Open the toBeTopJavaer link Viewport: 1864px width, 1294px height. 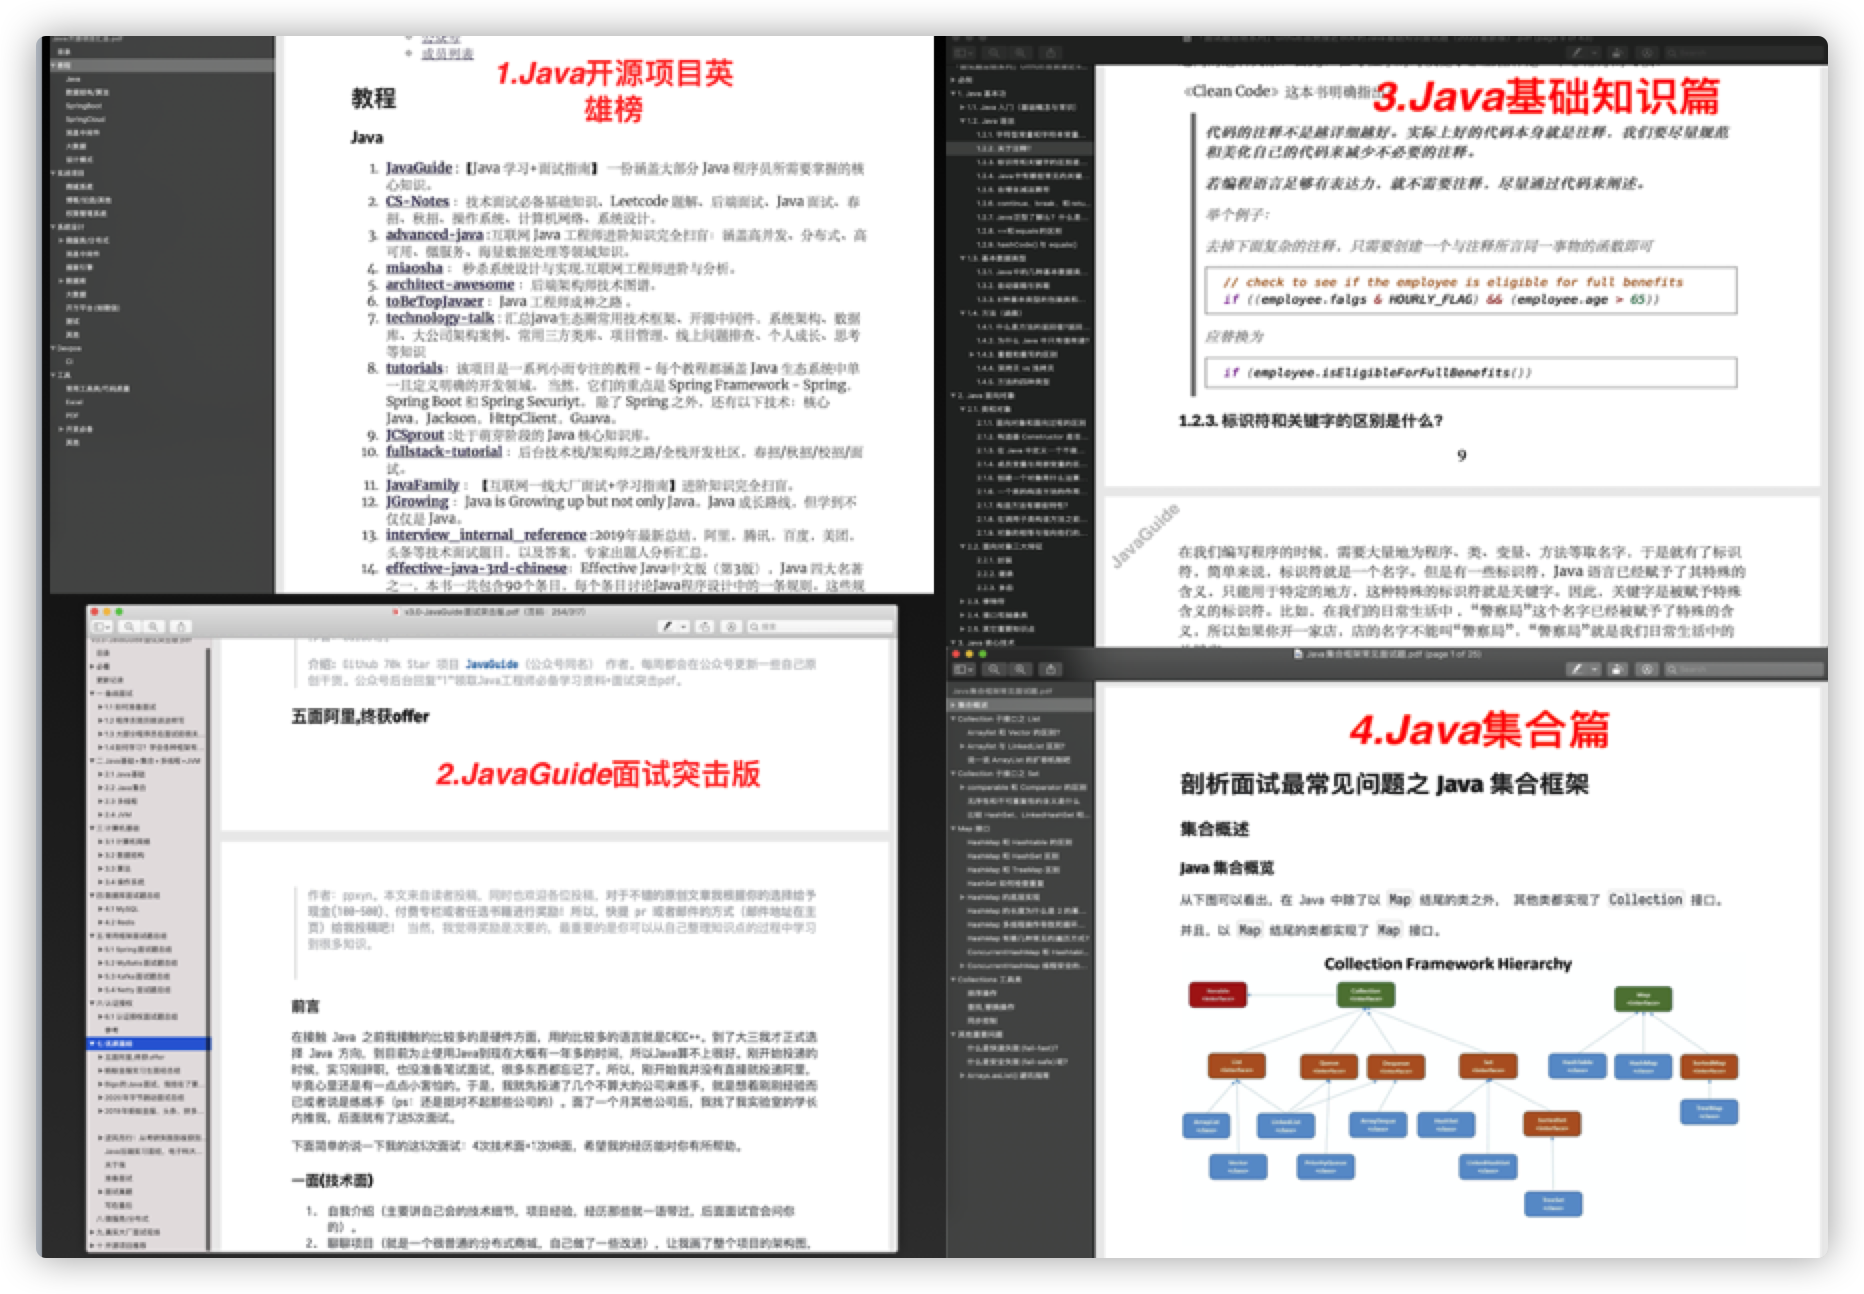(x=434, y=301)
